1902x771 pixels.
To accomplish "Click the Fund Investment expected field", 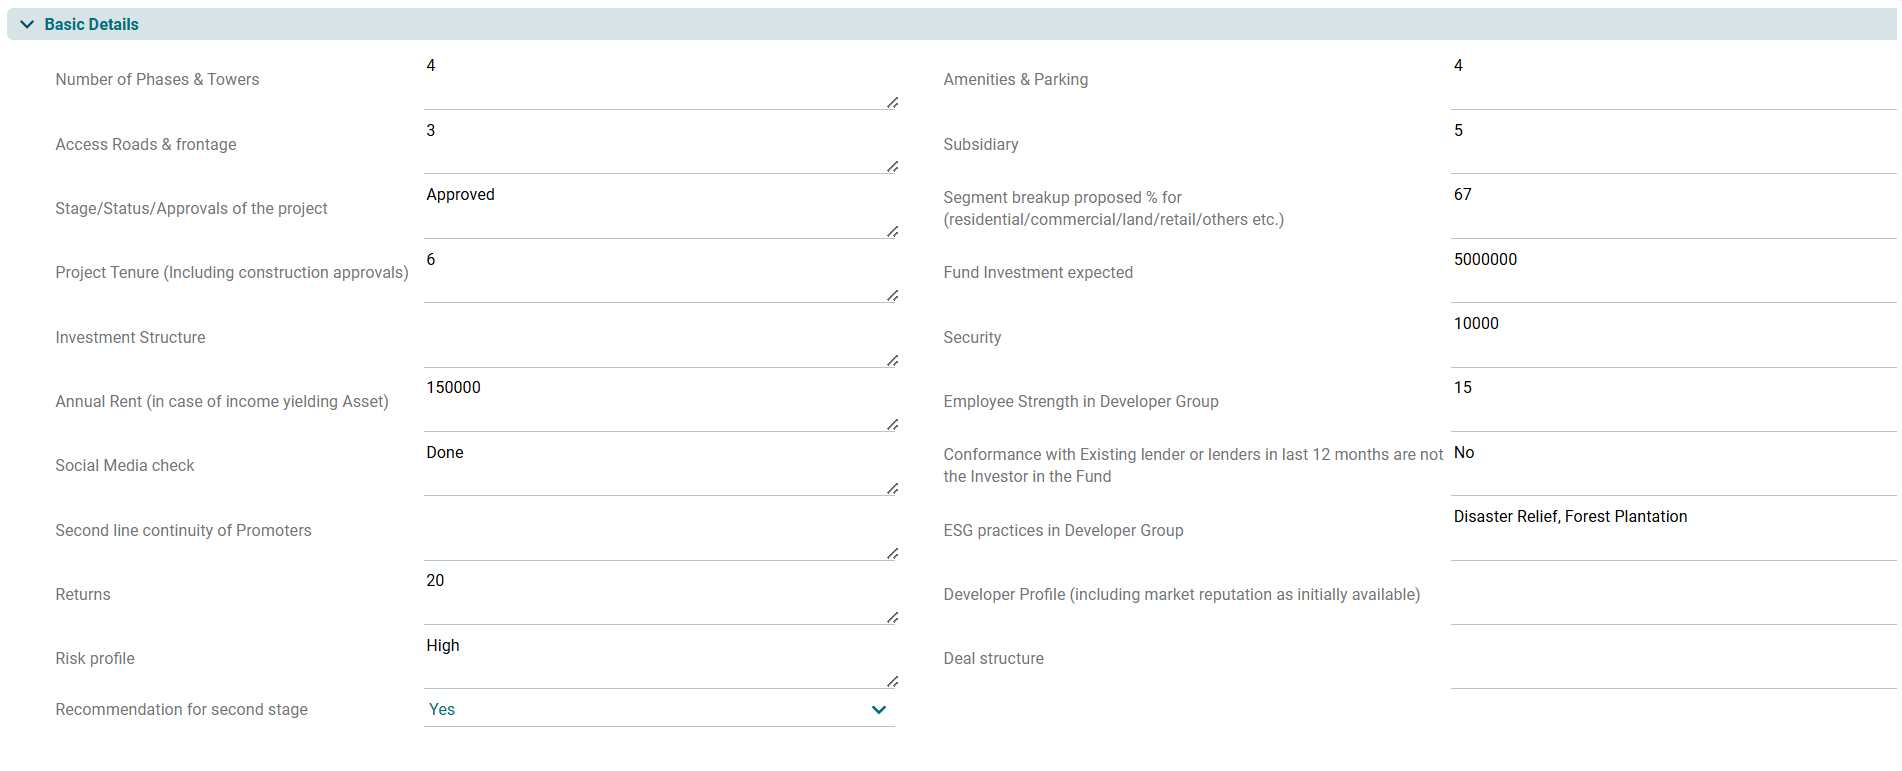I will (1670, 273).
